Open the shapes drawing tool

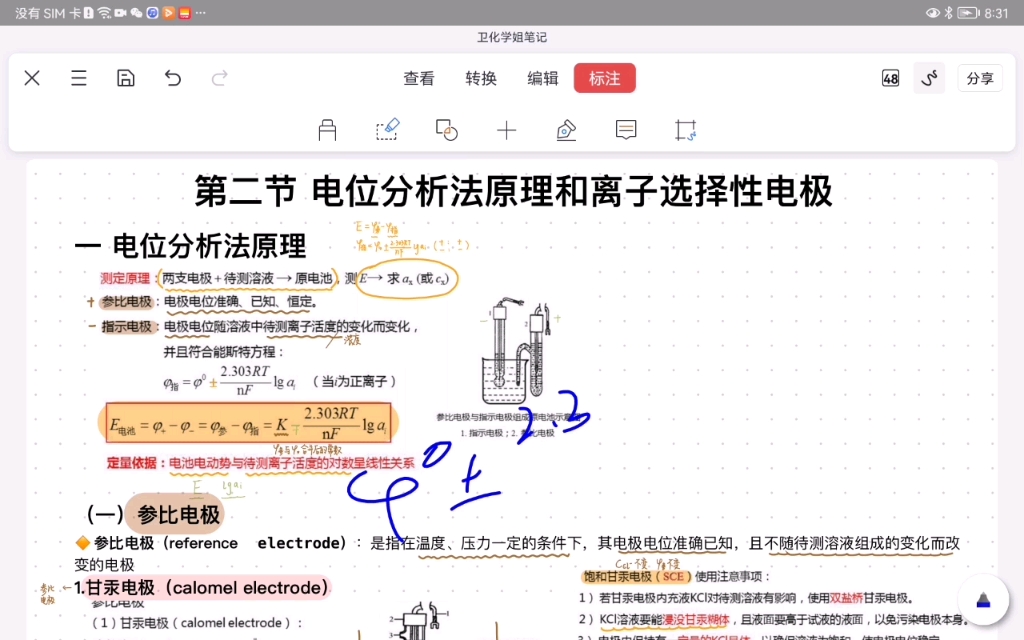[447, 129]
